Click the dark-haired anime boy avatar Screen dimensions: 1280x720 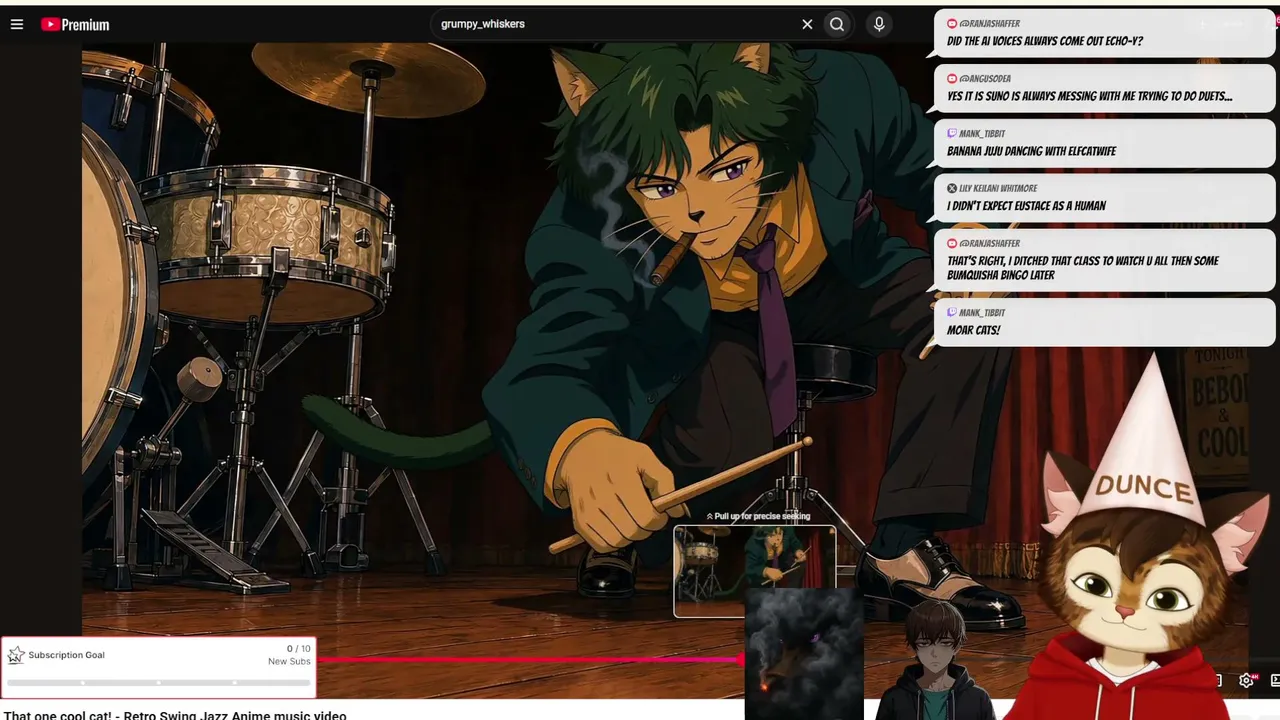pos(934,660)
